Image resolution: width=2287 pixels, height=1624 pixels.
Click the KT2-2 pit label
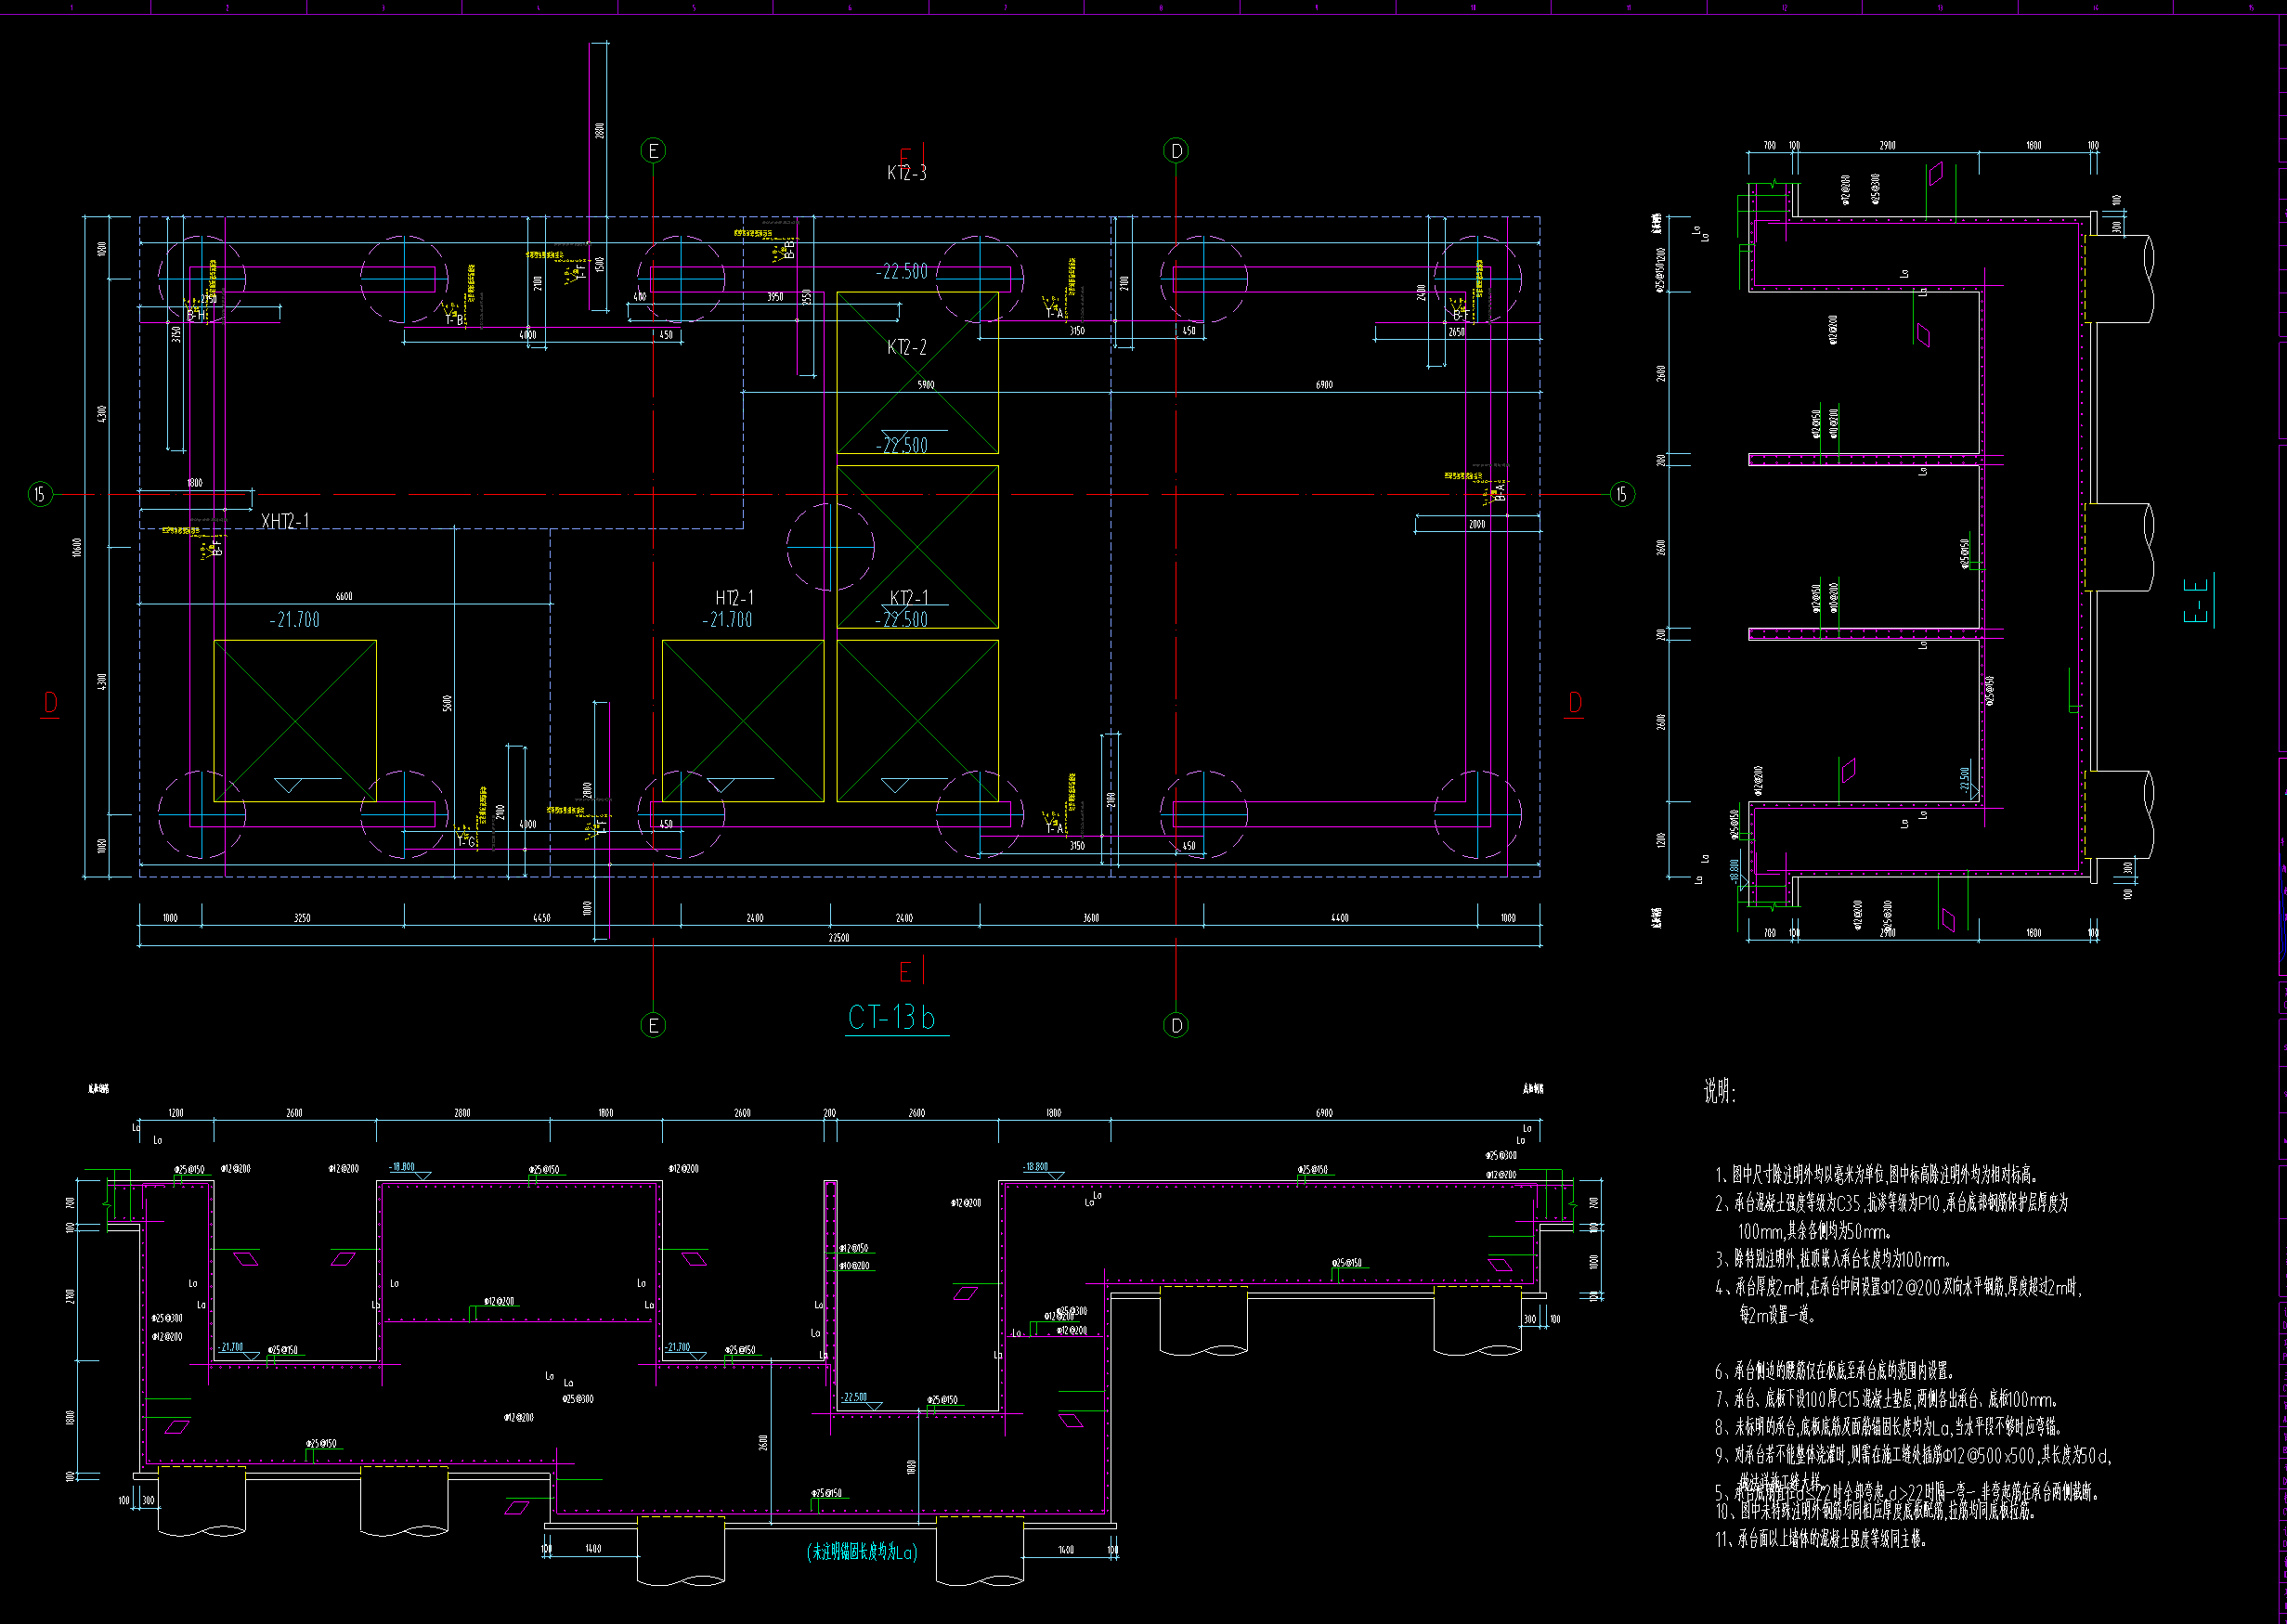click(907, 347)
